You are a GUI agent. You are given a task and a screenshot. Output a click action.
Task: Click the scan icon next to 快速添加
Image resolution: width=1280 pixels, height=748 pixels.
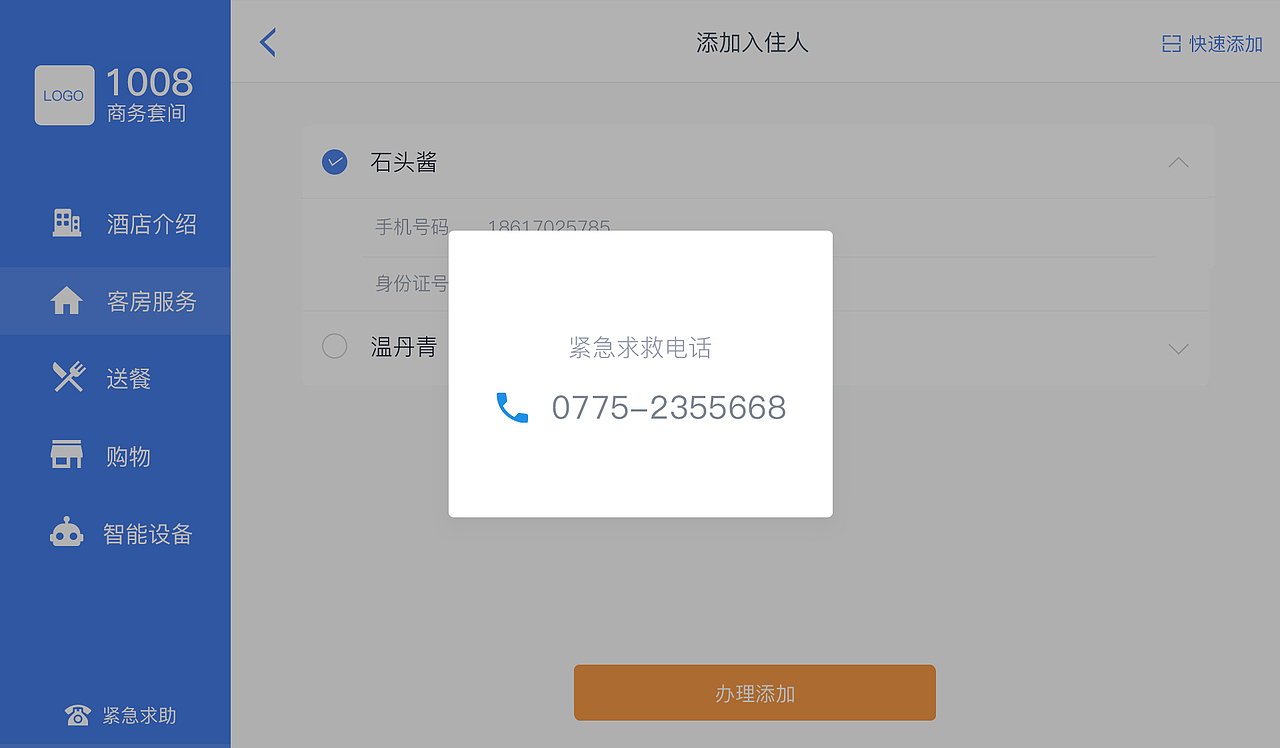(x=1171, y=44)
